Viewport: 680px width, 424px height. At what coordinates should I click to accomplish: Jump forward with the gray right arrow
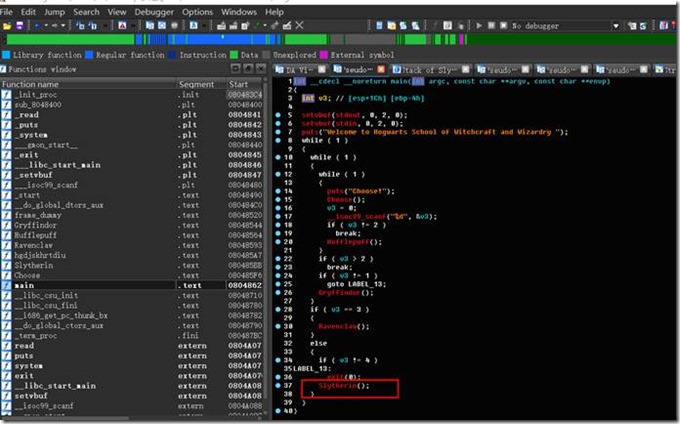55,26
